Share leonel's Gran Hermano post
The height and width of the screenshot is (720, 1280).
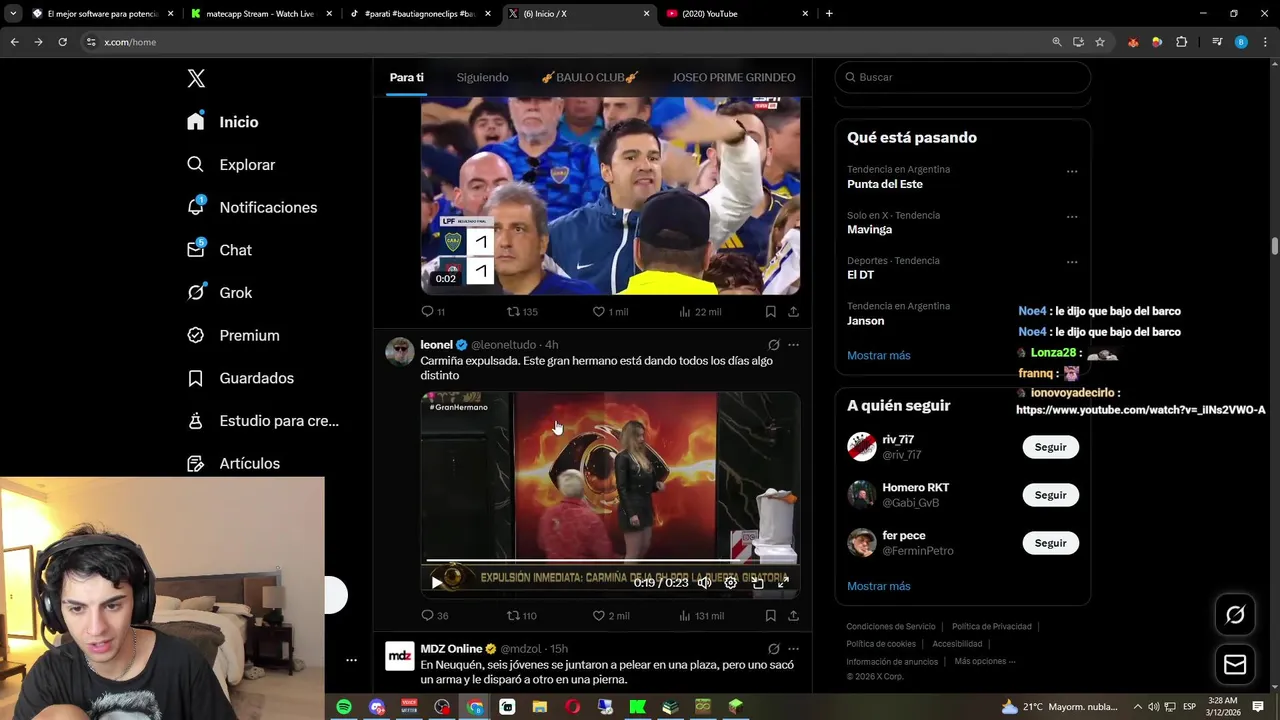(793, 616)
